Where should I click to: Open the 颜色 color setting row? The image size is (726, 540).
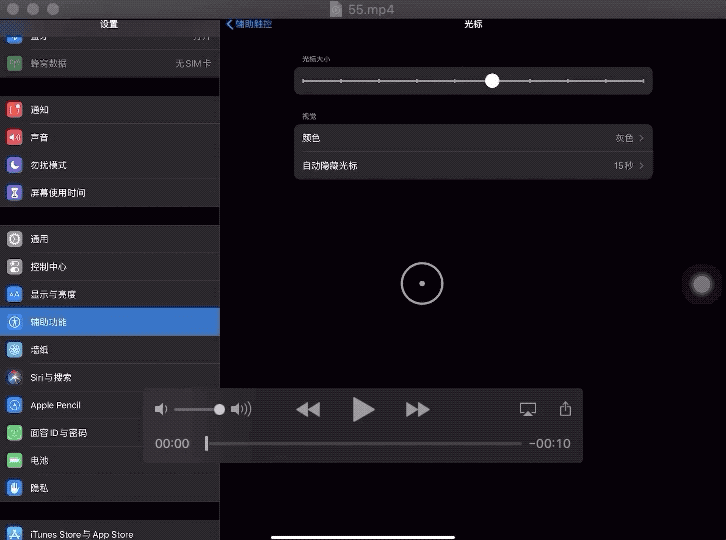pyautogui.click(x=473, y=138)
